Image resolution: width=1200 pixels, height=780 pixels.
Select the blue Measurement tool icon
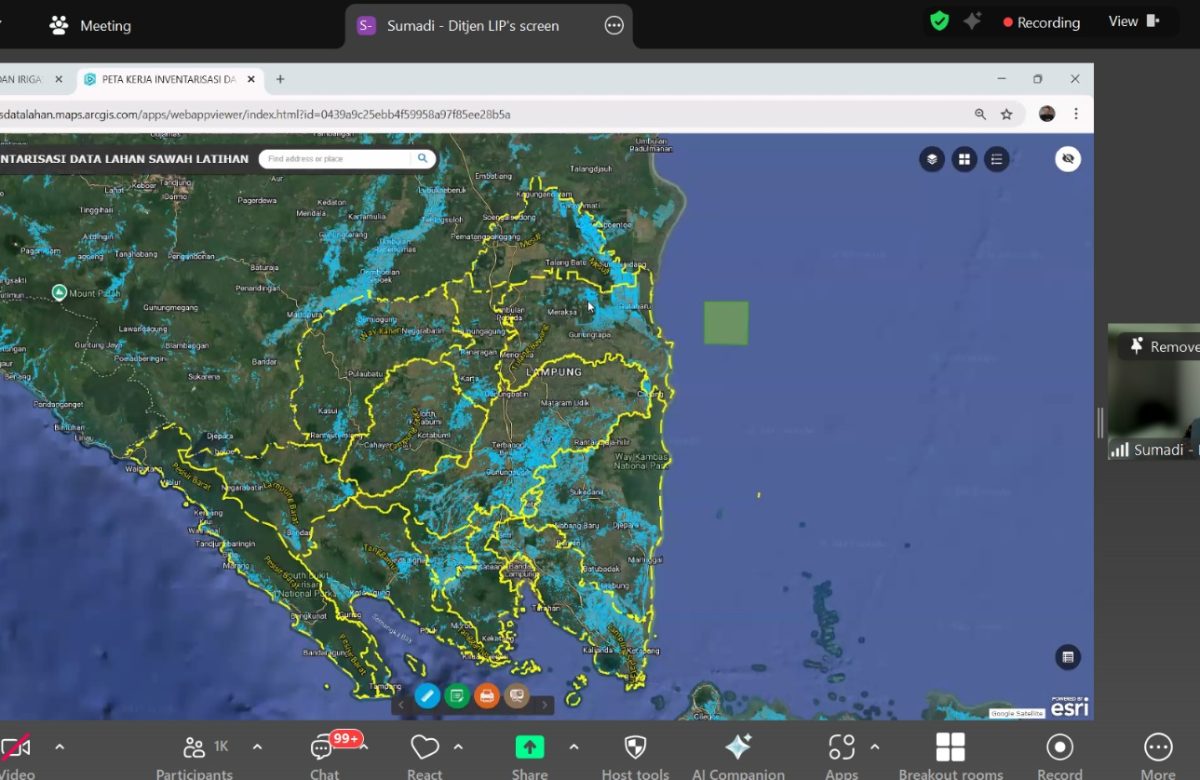(427, 696)
